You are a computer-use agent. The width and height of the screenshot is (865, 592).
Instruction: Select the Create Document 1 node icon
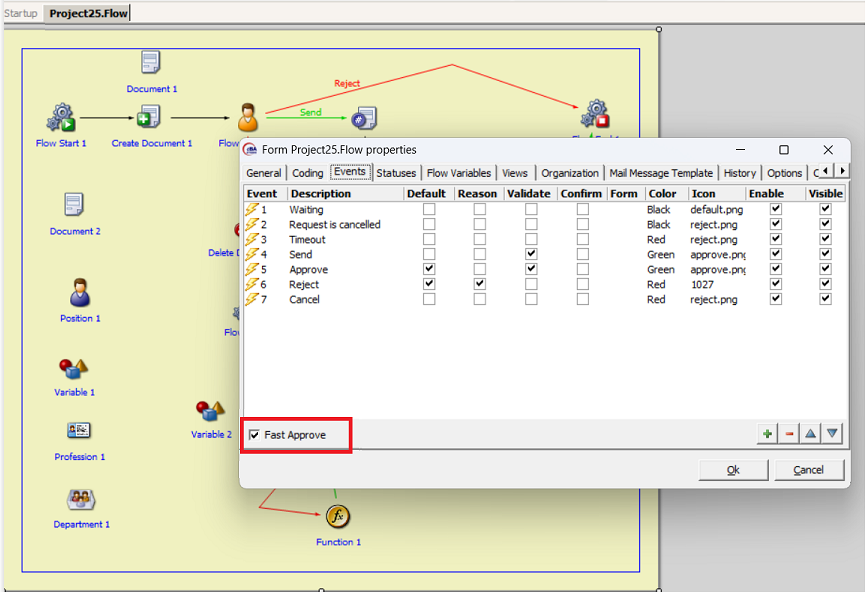tap(149, 118)
